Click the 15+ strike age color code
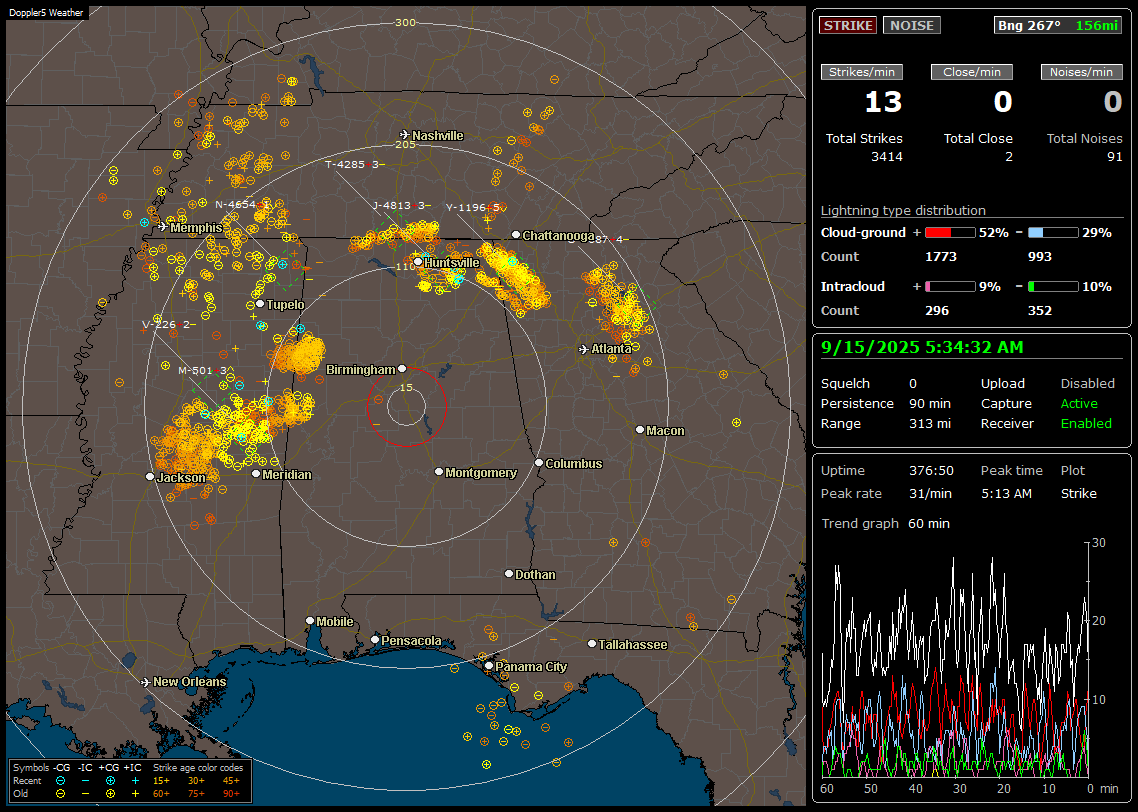The height and width of the screenshot is (812, 1138). coord(161,781)
